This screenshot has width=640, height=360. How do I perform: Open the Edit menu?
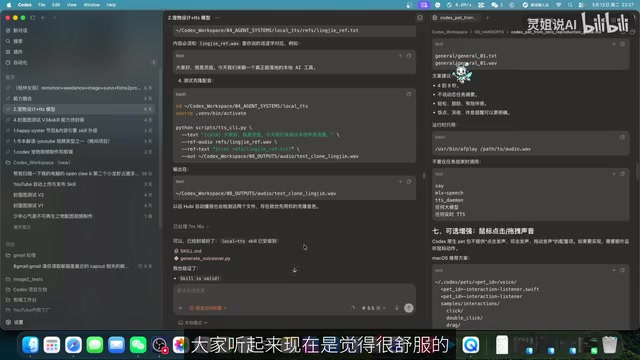pyautogui.click(x=56, y=5)
